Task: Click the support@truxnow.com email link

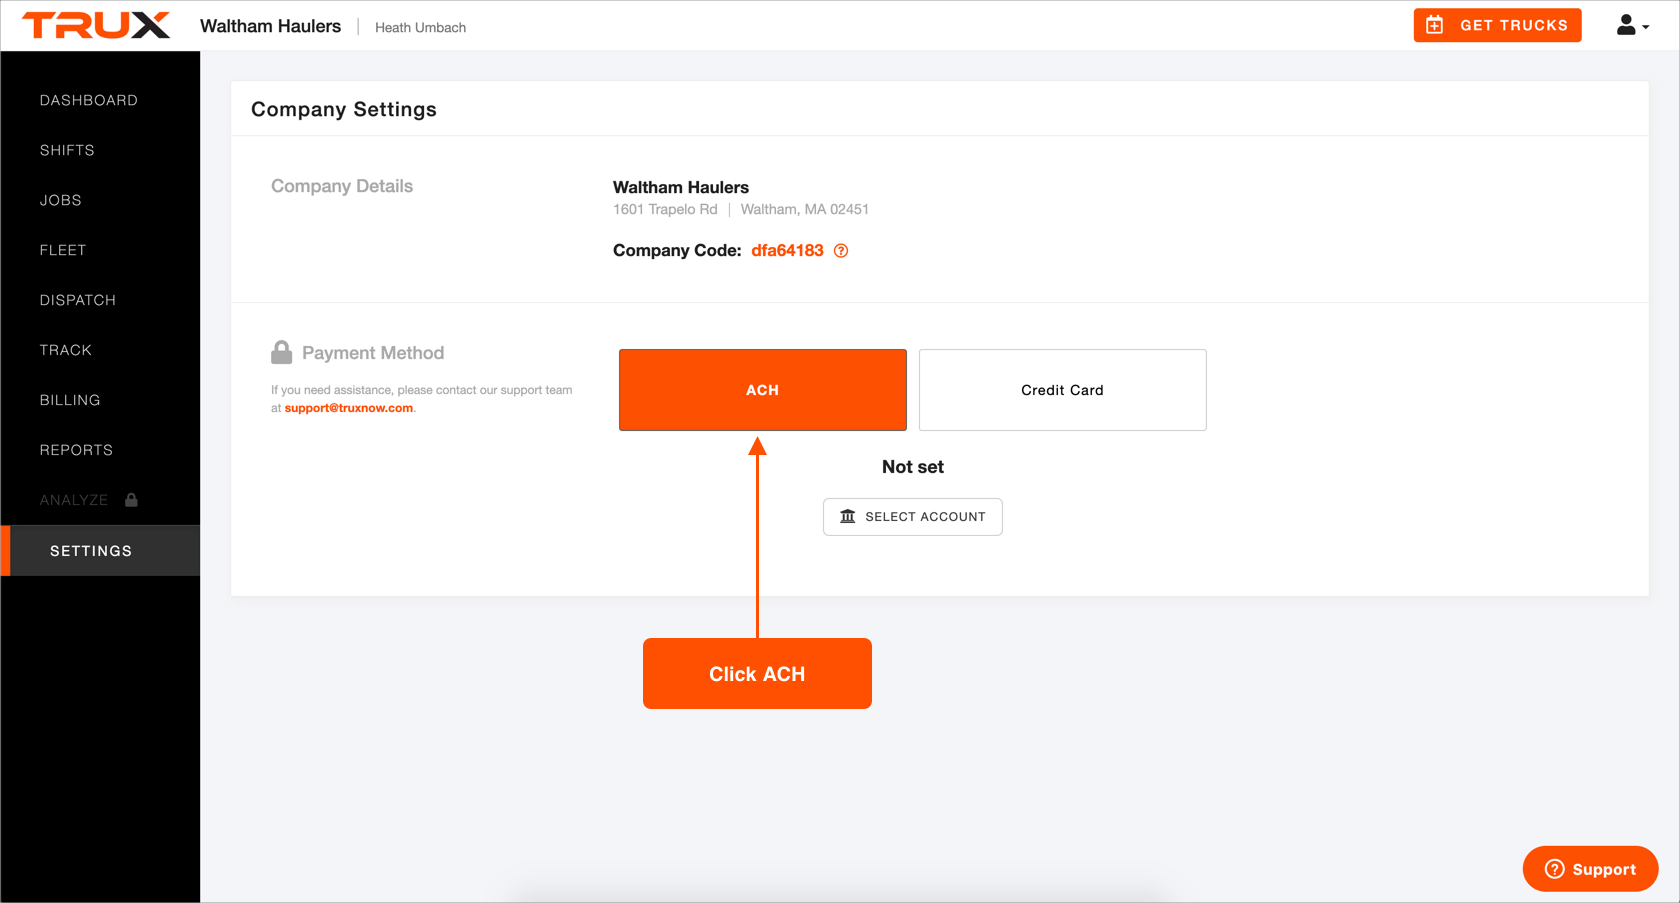Action: tap(349, 408)
